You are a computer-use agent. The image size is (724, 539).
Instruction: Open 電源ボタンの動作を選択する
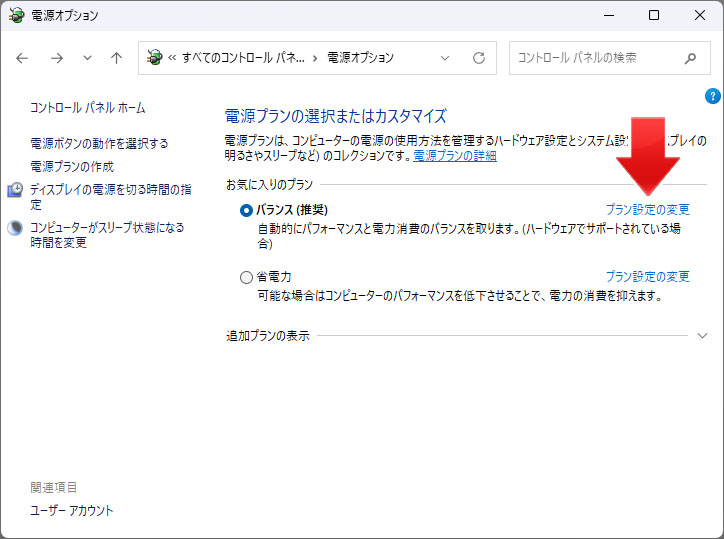coord(99,144)
